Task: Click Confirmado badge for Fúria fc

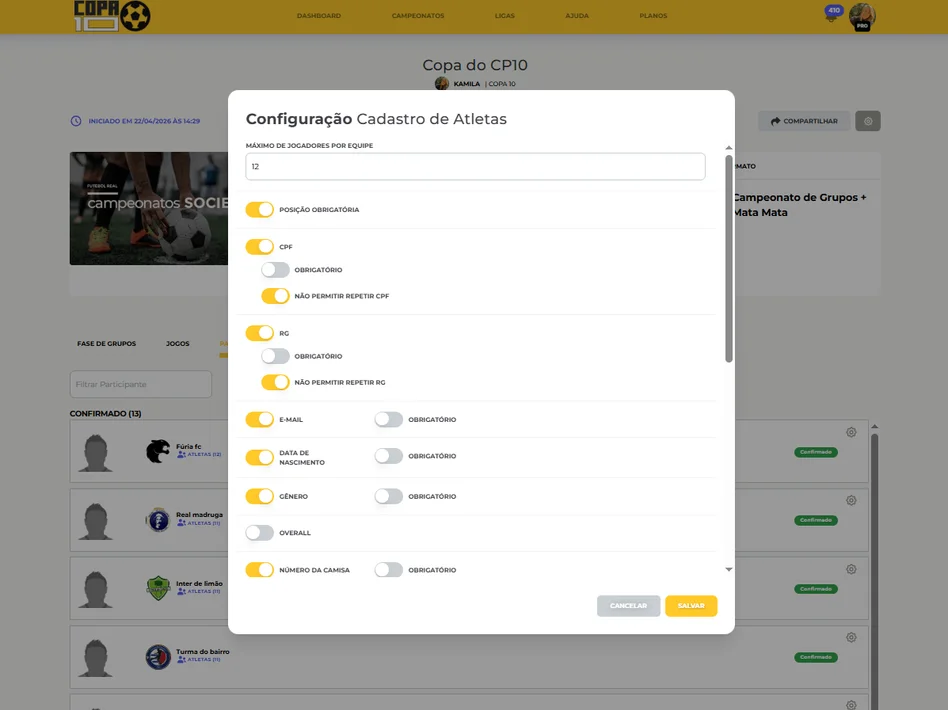Action: (816, 452)
